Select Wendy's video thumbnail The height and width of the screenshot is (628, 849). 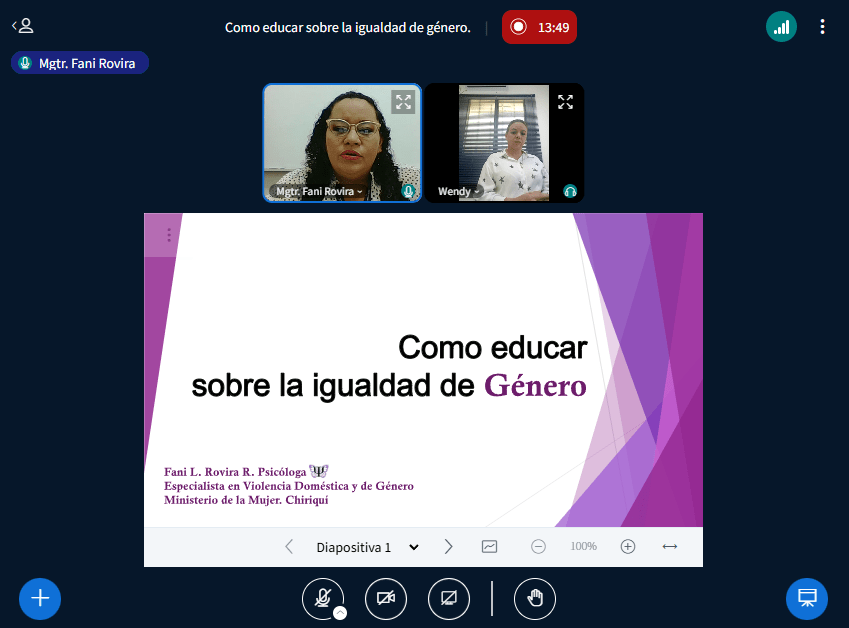pos(504,143)
